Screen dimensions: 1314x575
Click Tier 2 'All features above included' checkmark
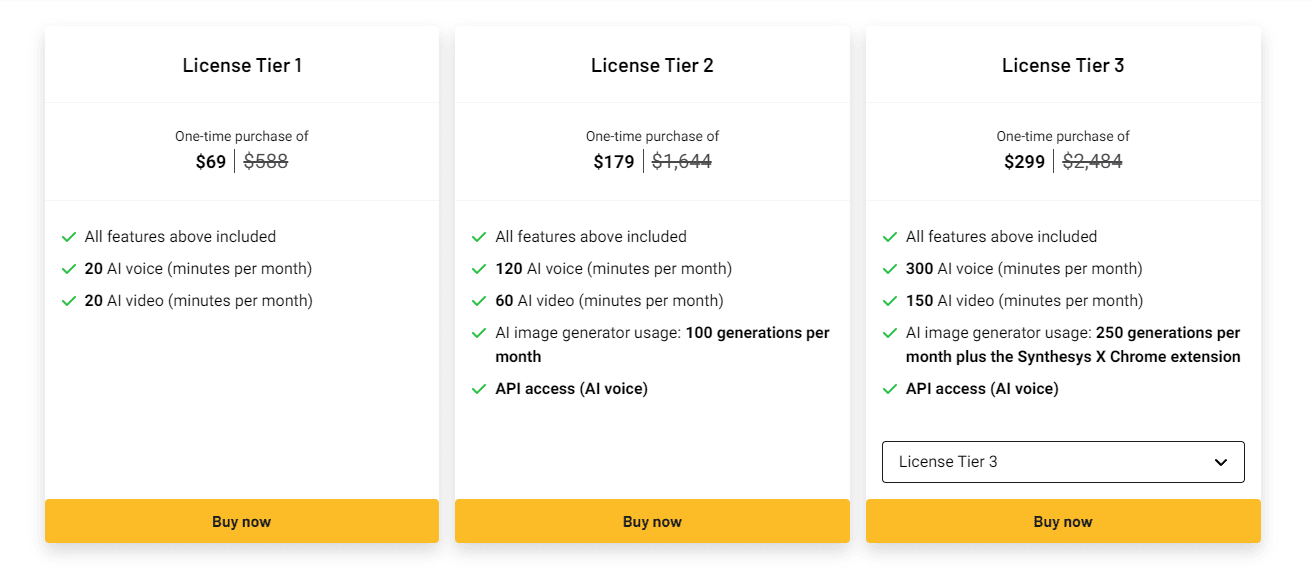pyautogui.click(x=479, y=237)
